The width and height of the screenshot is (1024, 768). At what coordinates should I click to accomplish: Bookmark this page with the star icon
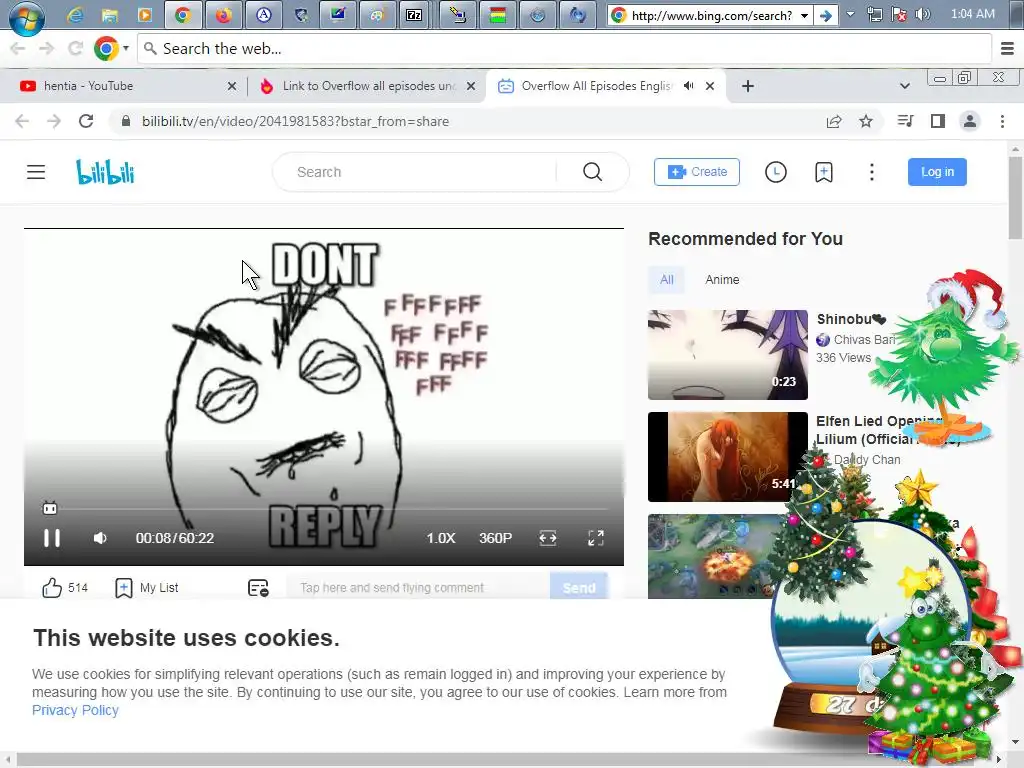click(x=866, y=121)
